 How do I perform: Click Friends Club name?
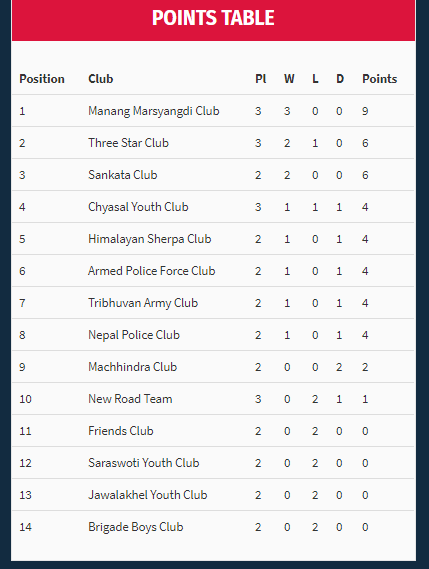coord(121,431)
